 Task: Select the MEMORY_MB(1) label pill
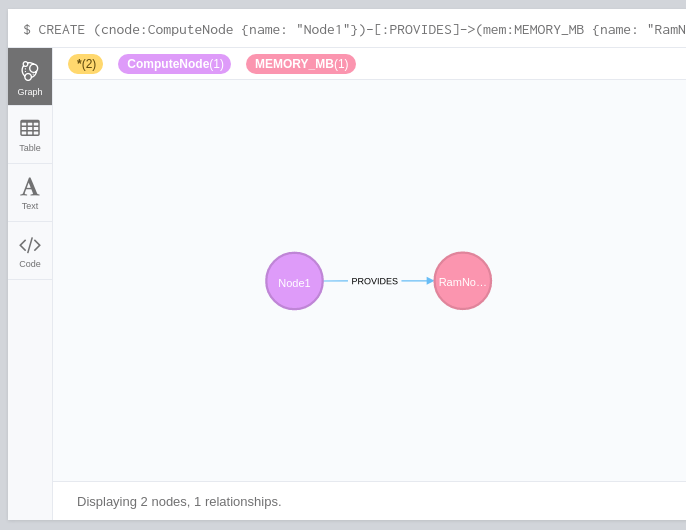pyautogui.click(x=301, y=64)
